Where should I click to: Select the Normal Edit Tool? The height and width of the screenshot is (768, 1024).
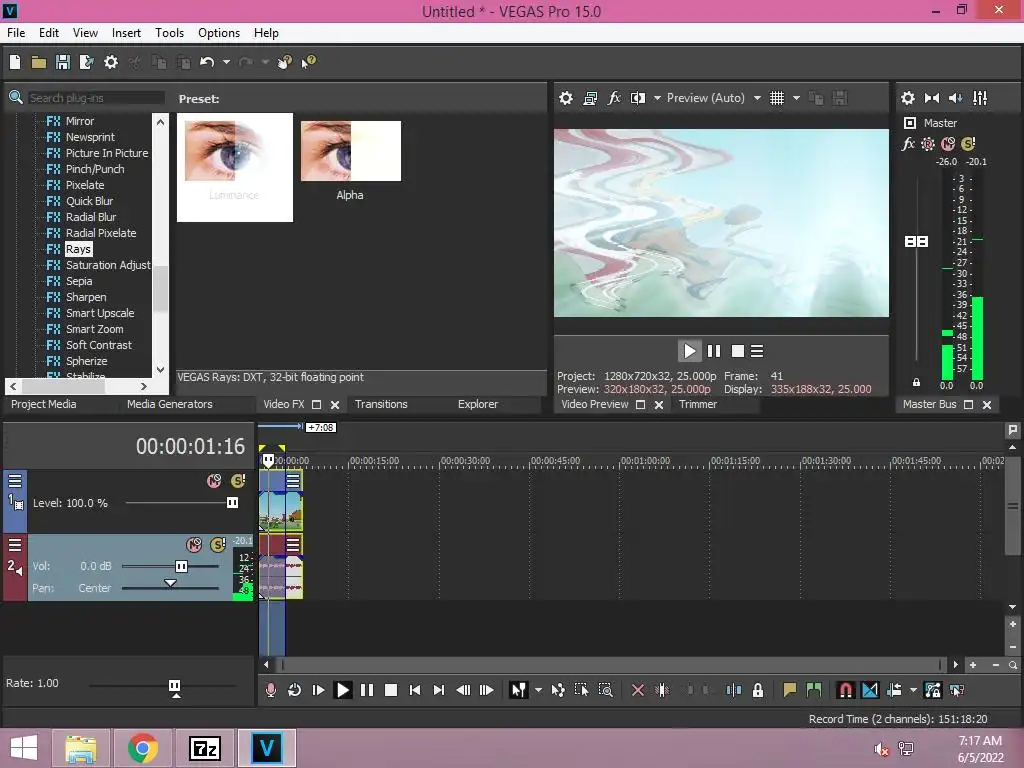(x=519, y=690)
